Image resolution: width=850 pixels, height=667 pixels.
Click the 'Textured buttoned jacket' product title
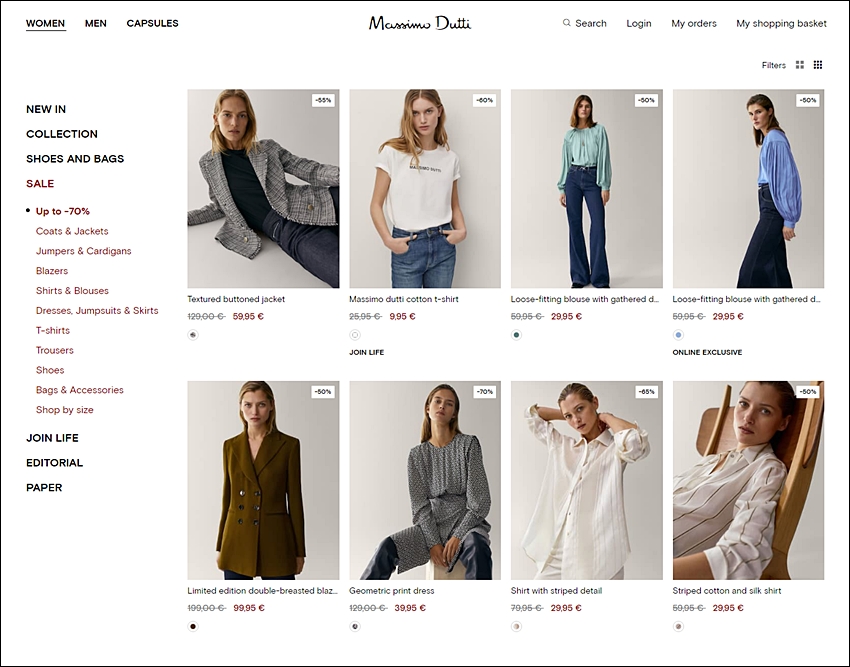236,299
